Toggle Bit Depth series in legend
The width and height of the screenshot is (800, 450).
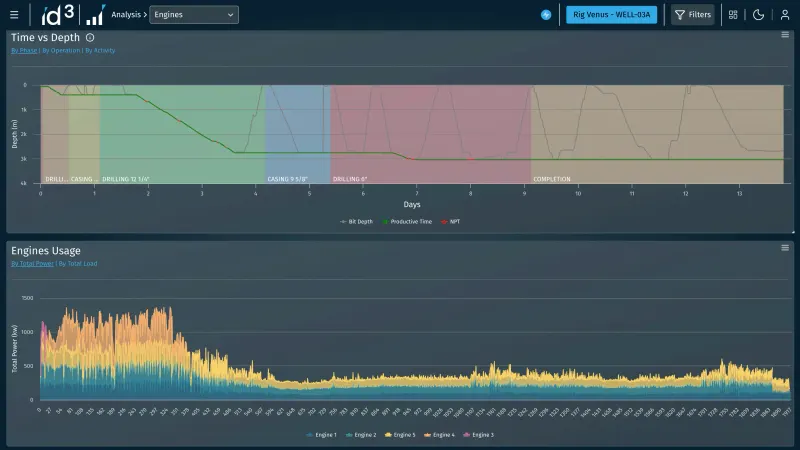pos(356,222)
